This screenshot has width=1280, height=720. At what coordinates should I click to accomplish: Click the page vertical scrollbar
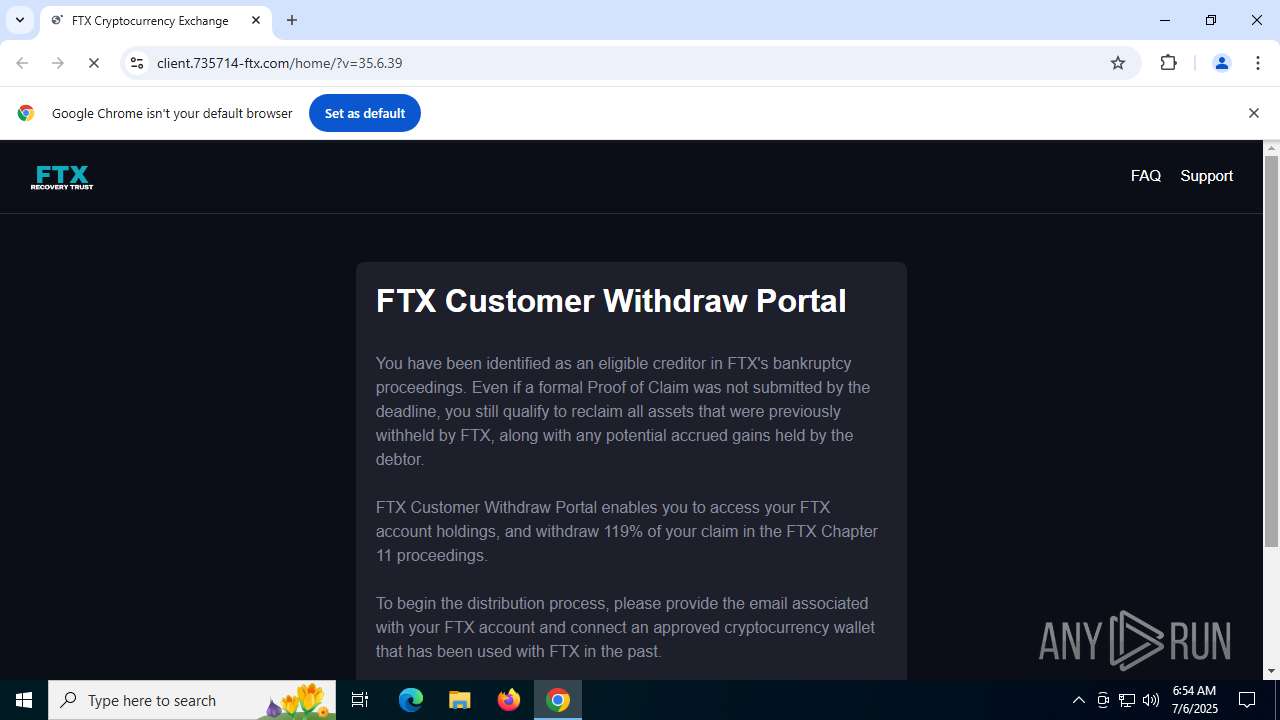1271,352
